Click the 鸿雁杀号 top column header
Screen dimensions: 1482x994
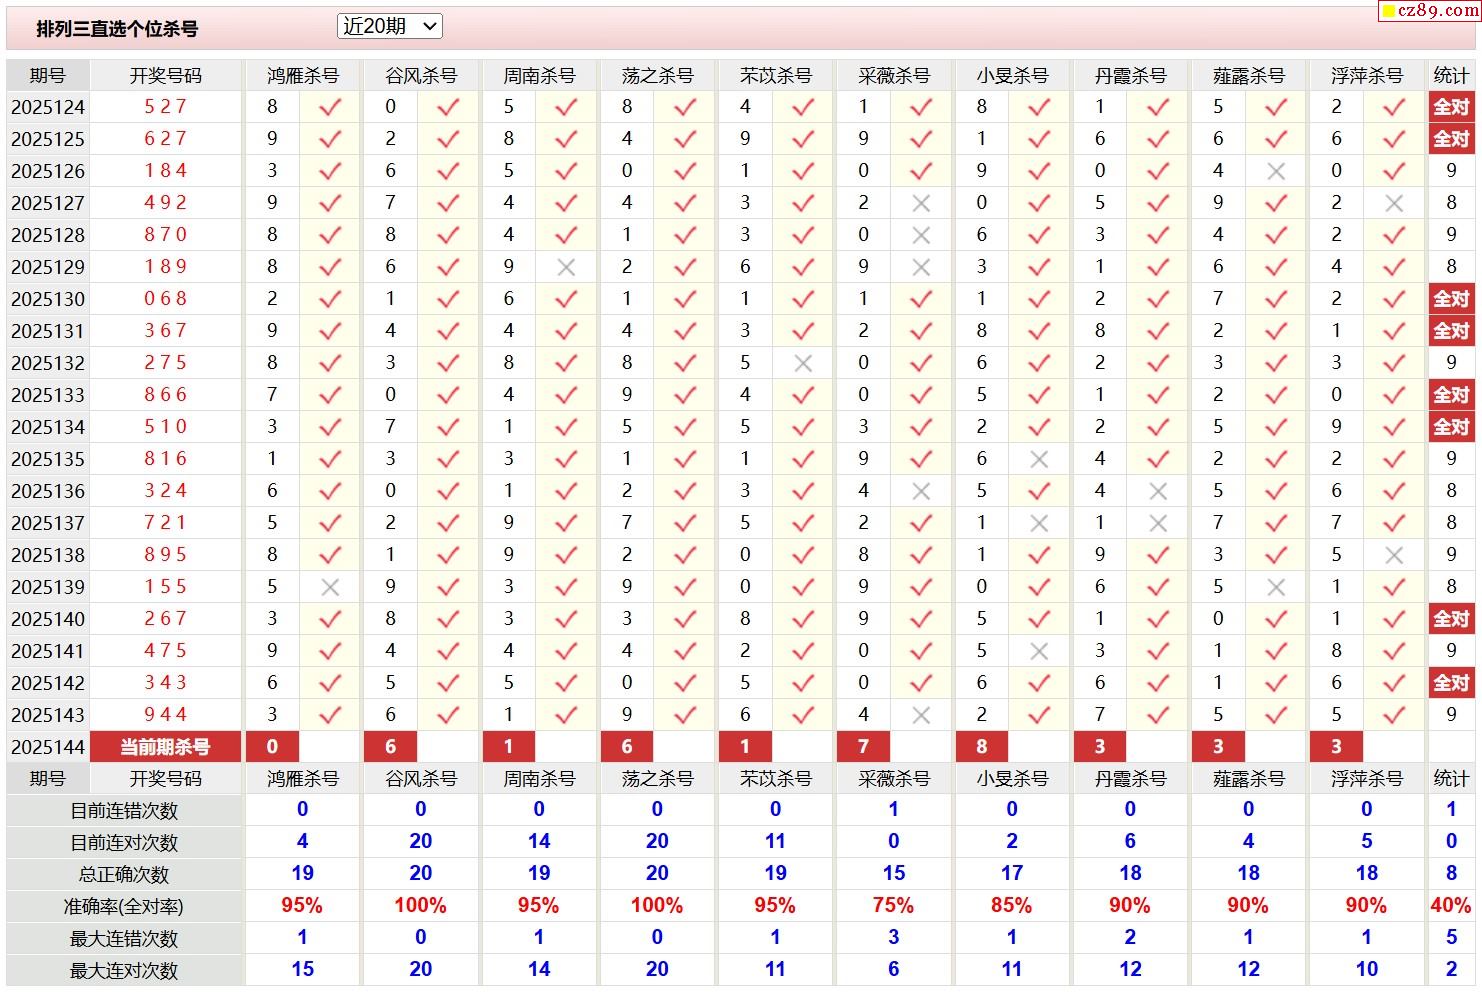303,76
